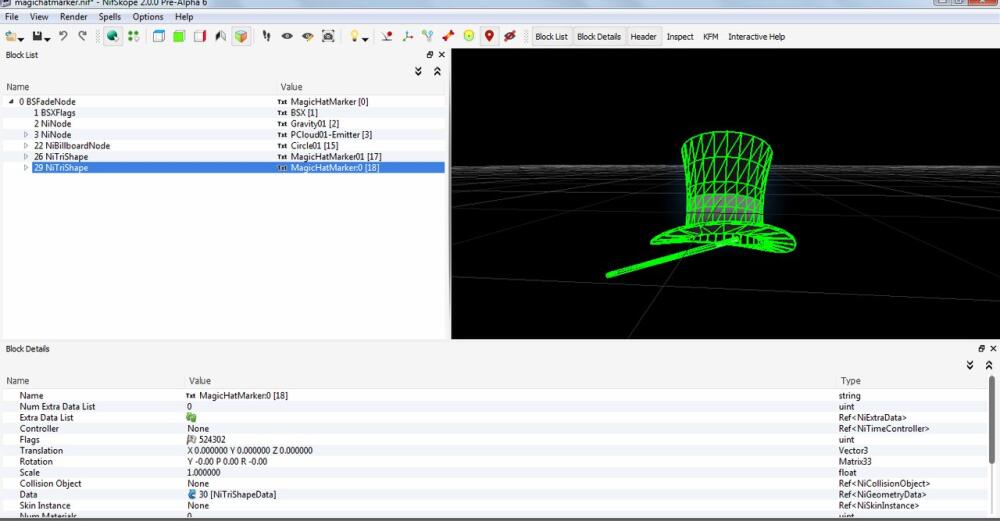Click the solid green cube view icon
Viewport: 1000px width, 521px height.
click(x=179, y=36)
